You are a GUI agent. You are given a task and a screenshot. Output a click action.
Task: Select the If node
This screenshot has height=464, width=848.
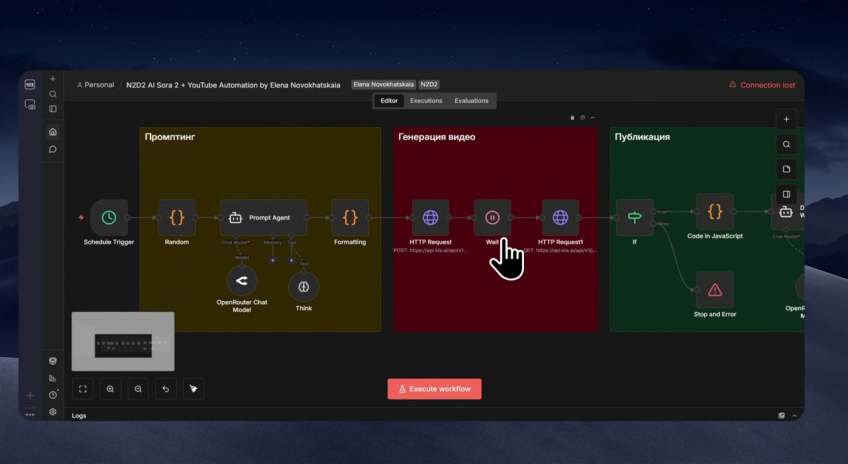(x=634, y=217)
